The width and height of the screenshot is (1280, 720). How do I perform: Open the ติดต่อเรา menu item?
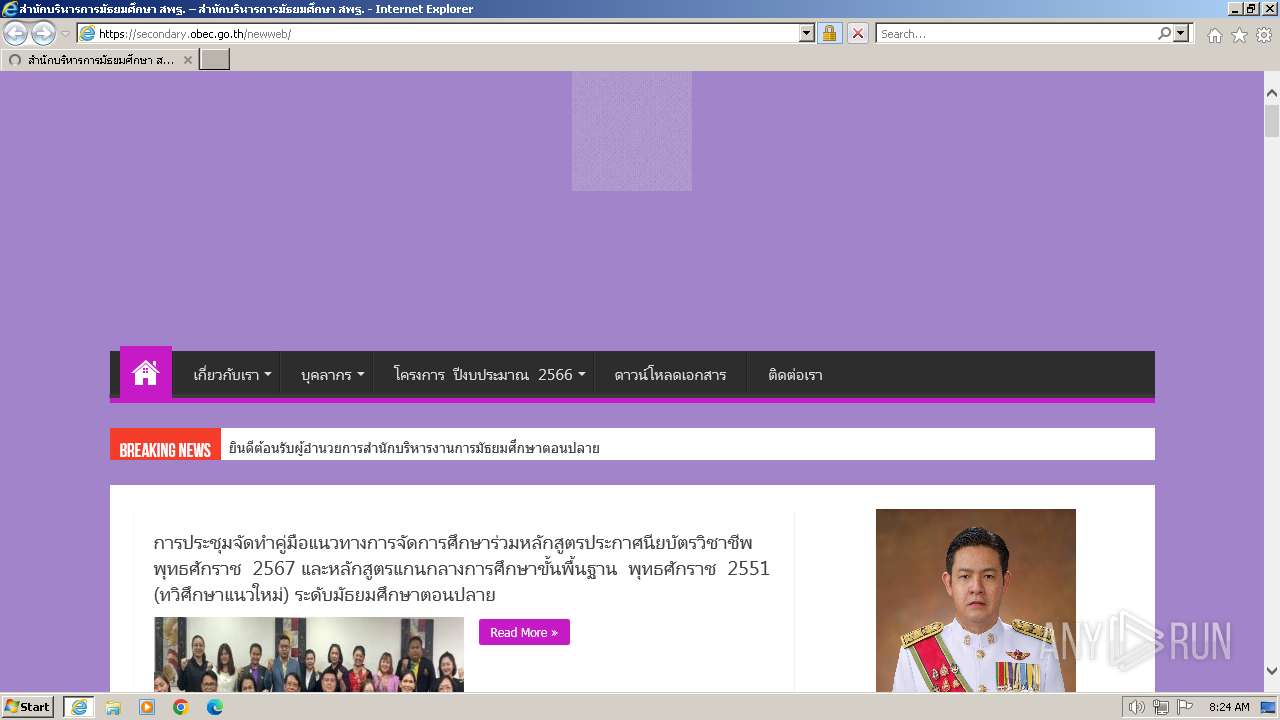coord(795,375)
